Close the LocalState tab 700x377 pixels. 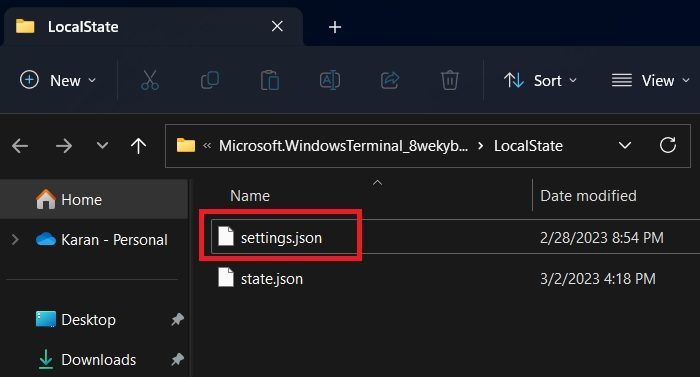tap(277, 26)
